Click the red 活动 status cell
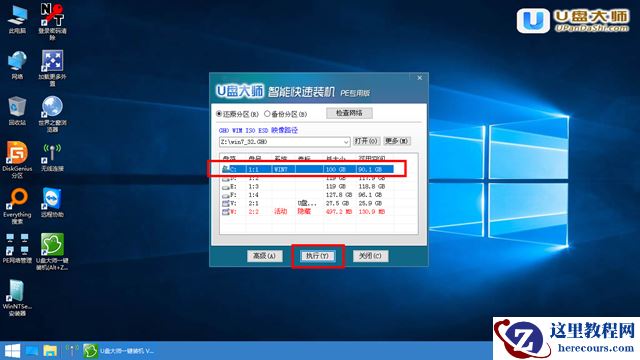 280,211
